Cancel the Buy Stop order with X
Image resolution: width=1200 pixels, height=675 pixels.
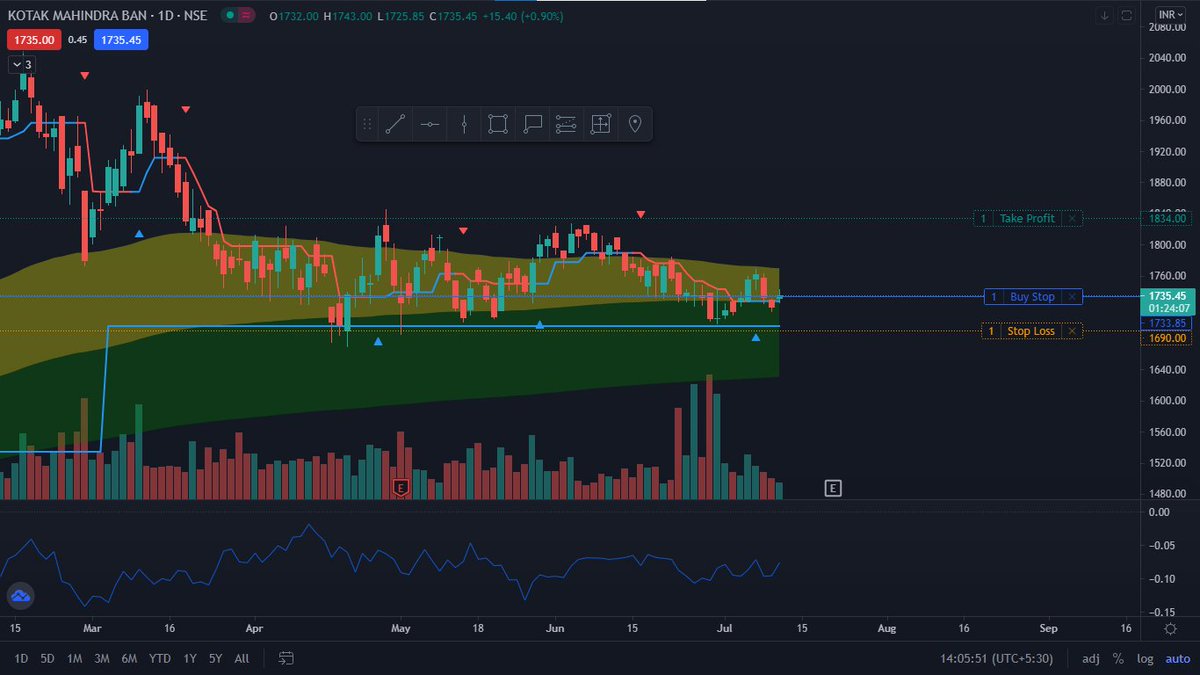click(x=1072, y=297)
